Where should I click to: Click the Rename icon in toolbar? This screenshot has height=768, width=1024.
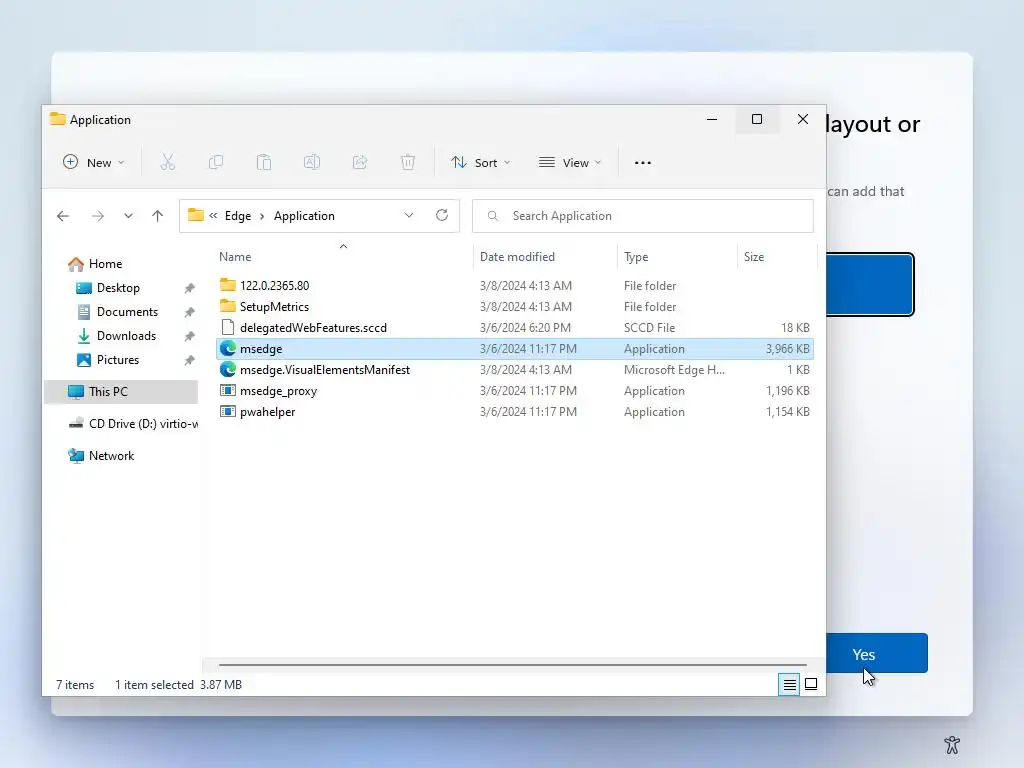(312, 162)
